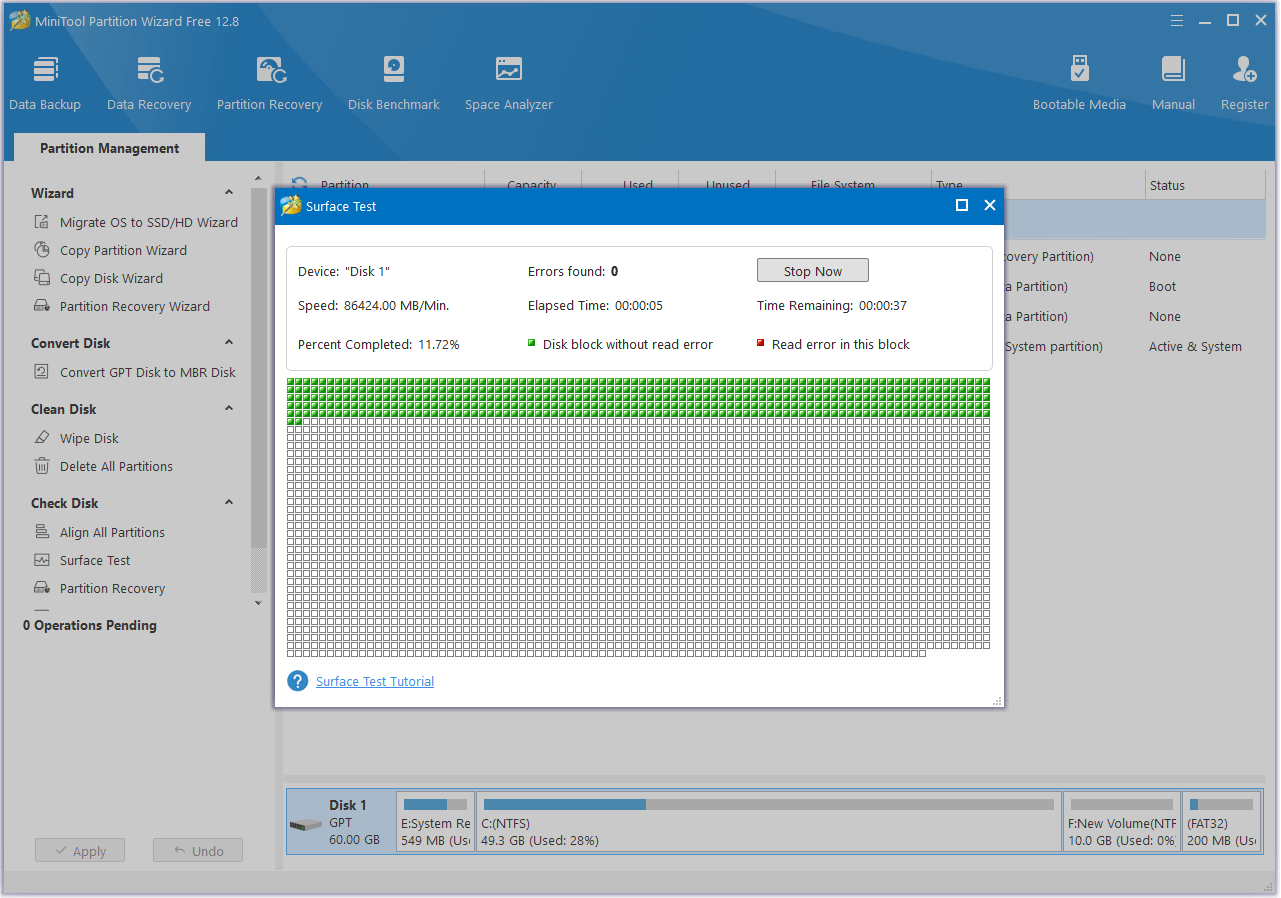Open the Manual
This screenshot has width=1281, height=898.
coord(1172,80)
